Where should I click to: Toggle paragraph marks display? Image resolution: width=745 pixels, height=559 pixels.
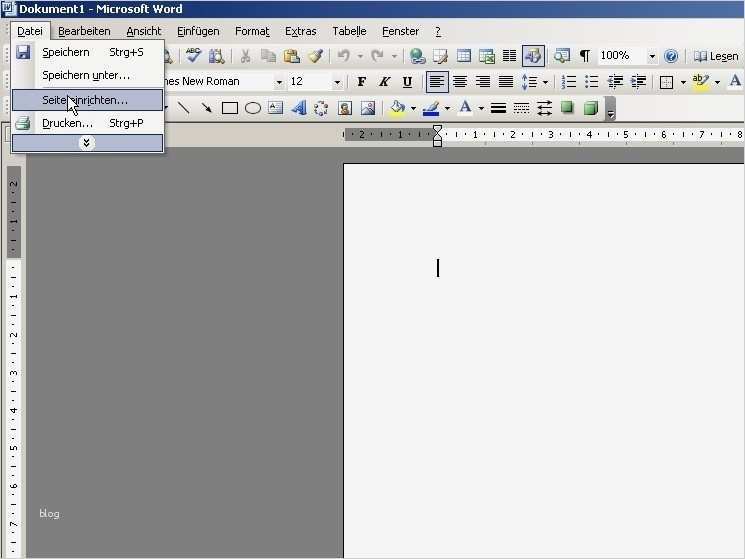[x=585, y=56]
